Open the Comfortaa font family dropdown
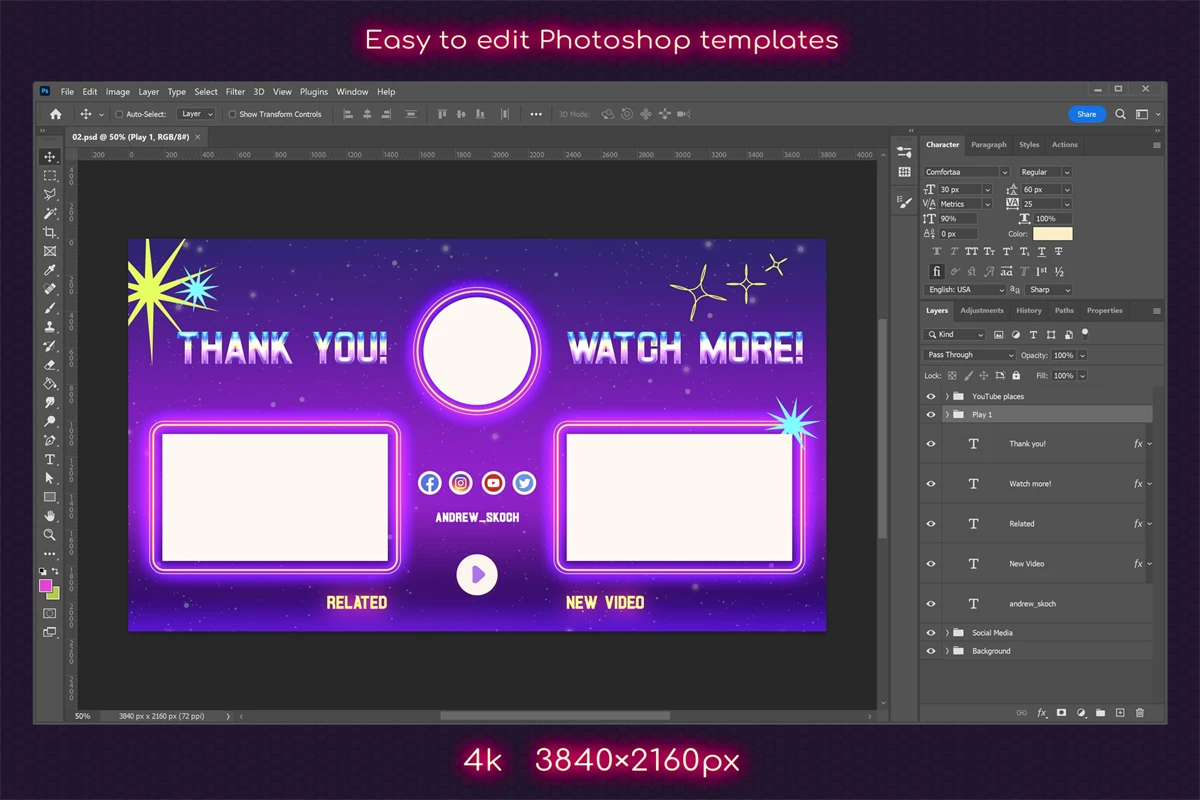 (966, 172)
